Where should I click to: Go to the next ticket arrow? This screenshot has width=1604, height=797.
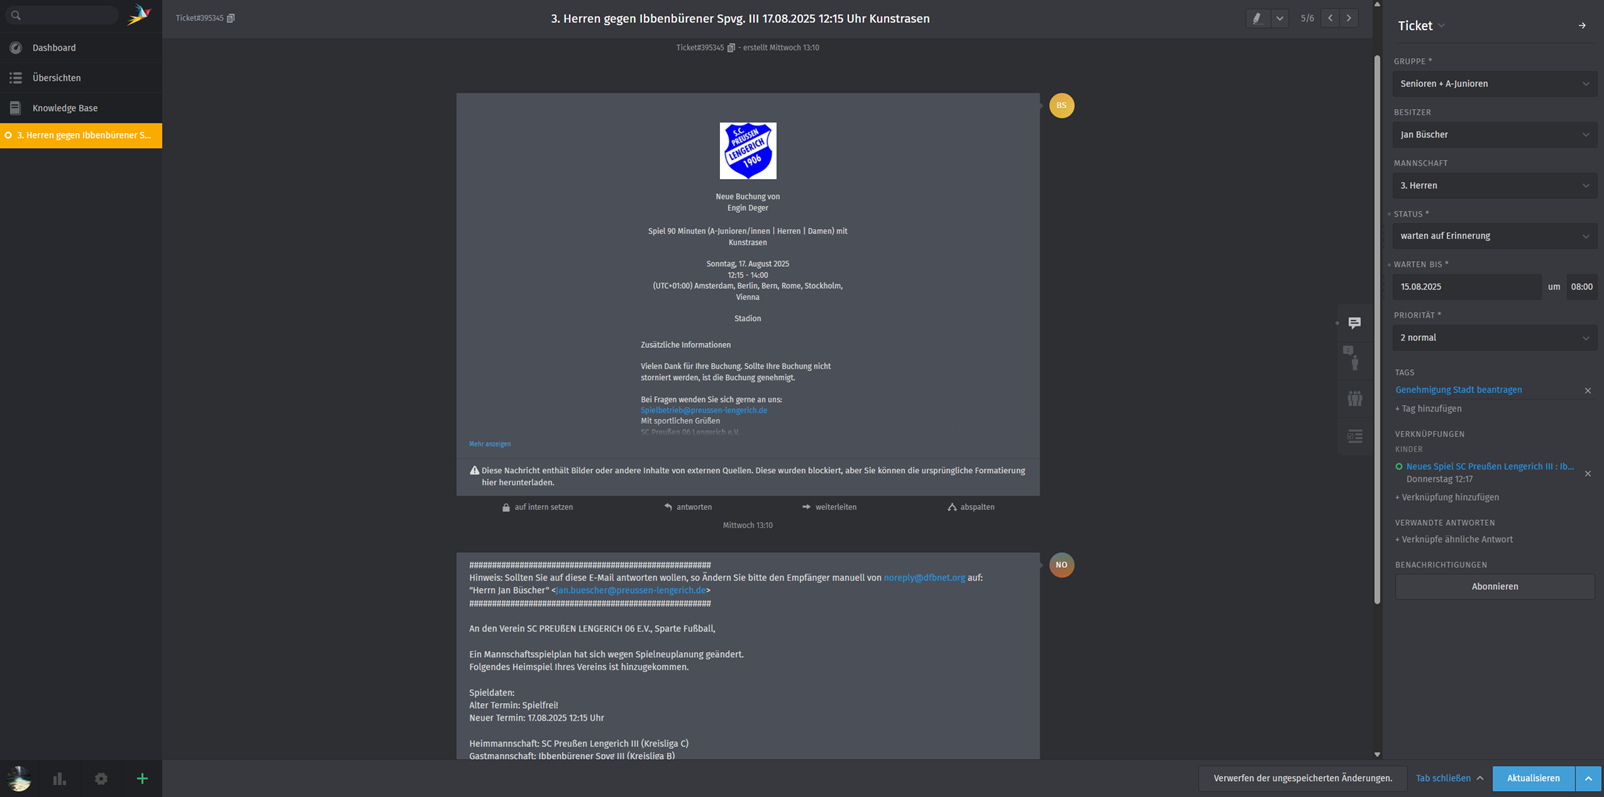[x=1349, y=18]
